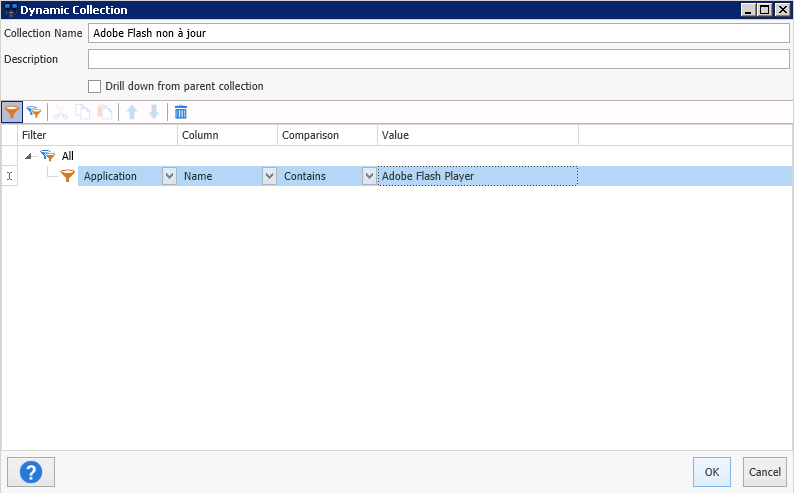Collapse the All group tree node
Image resolution: width=794 pixels, height=493 pixels.
(x=27, y=156)
